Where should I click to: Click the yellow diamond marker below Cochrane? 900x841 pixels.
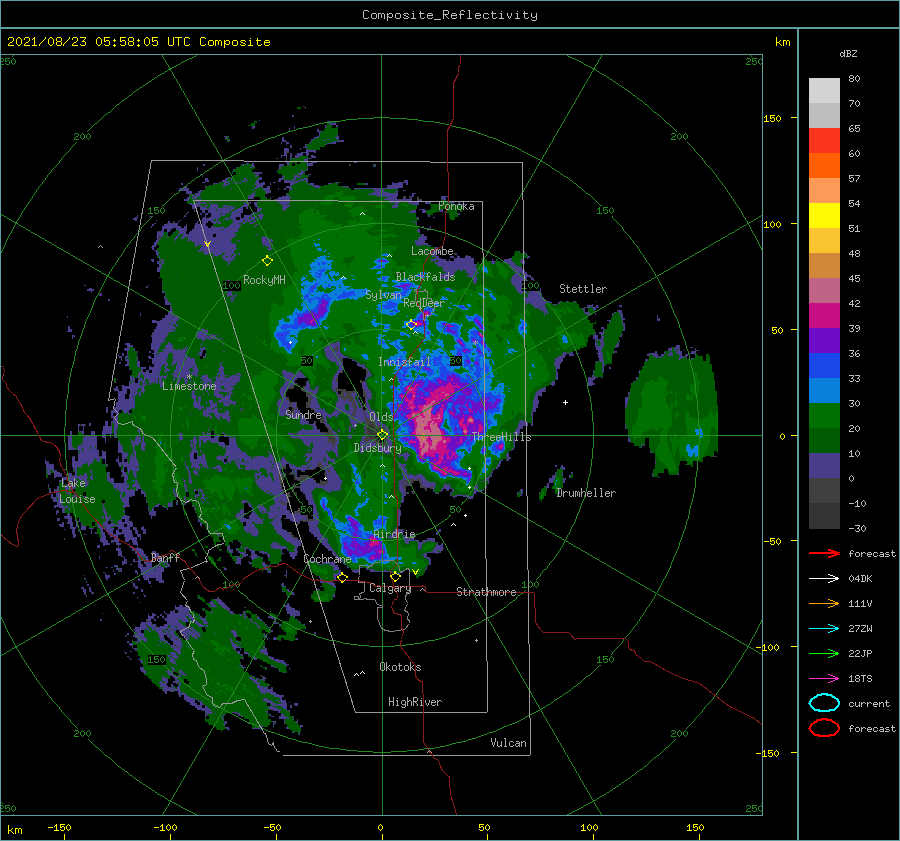coord(342,578)
